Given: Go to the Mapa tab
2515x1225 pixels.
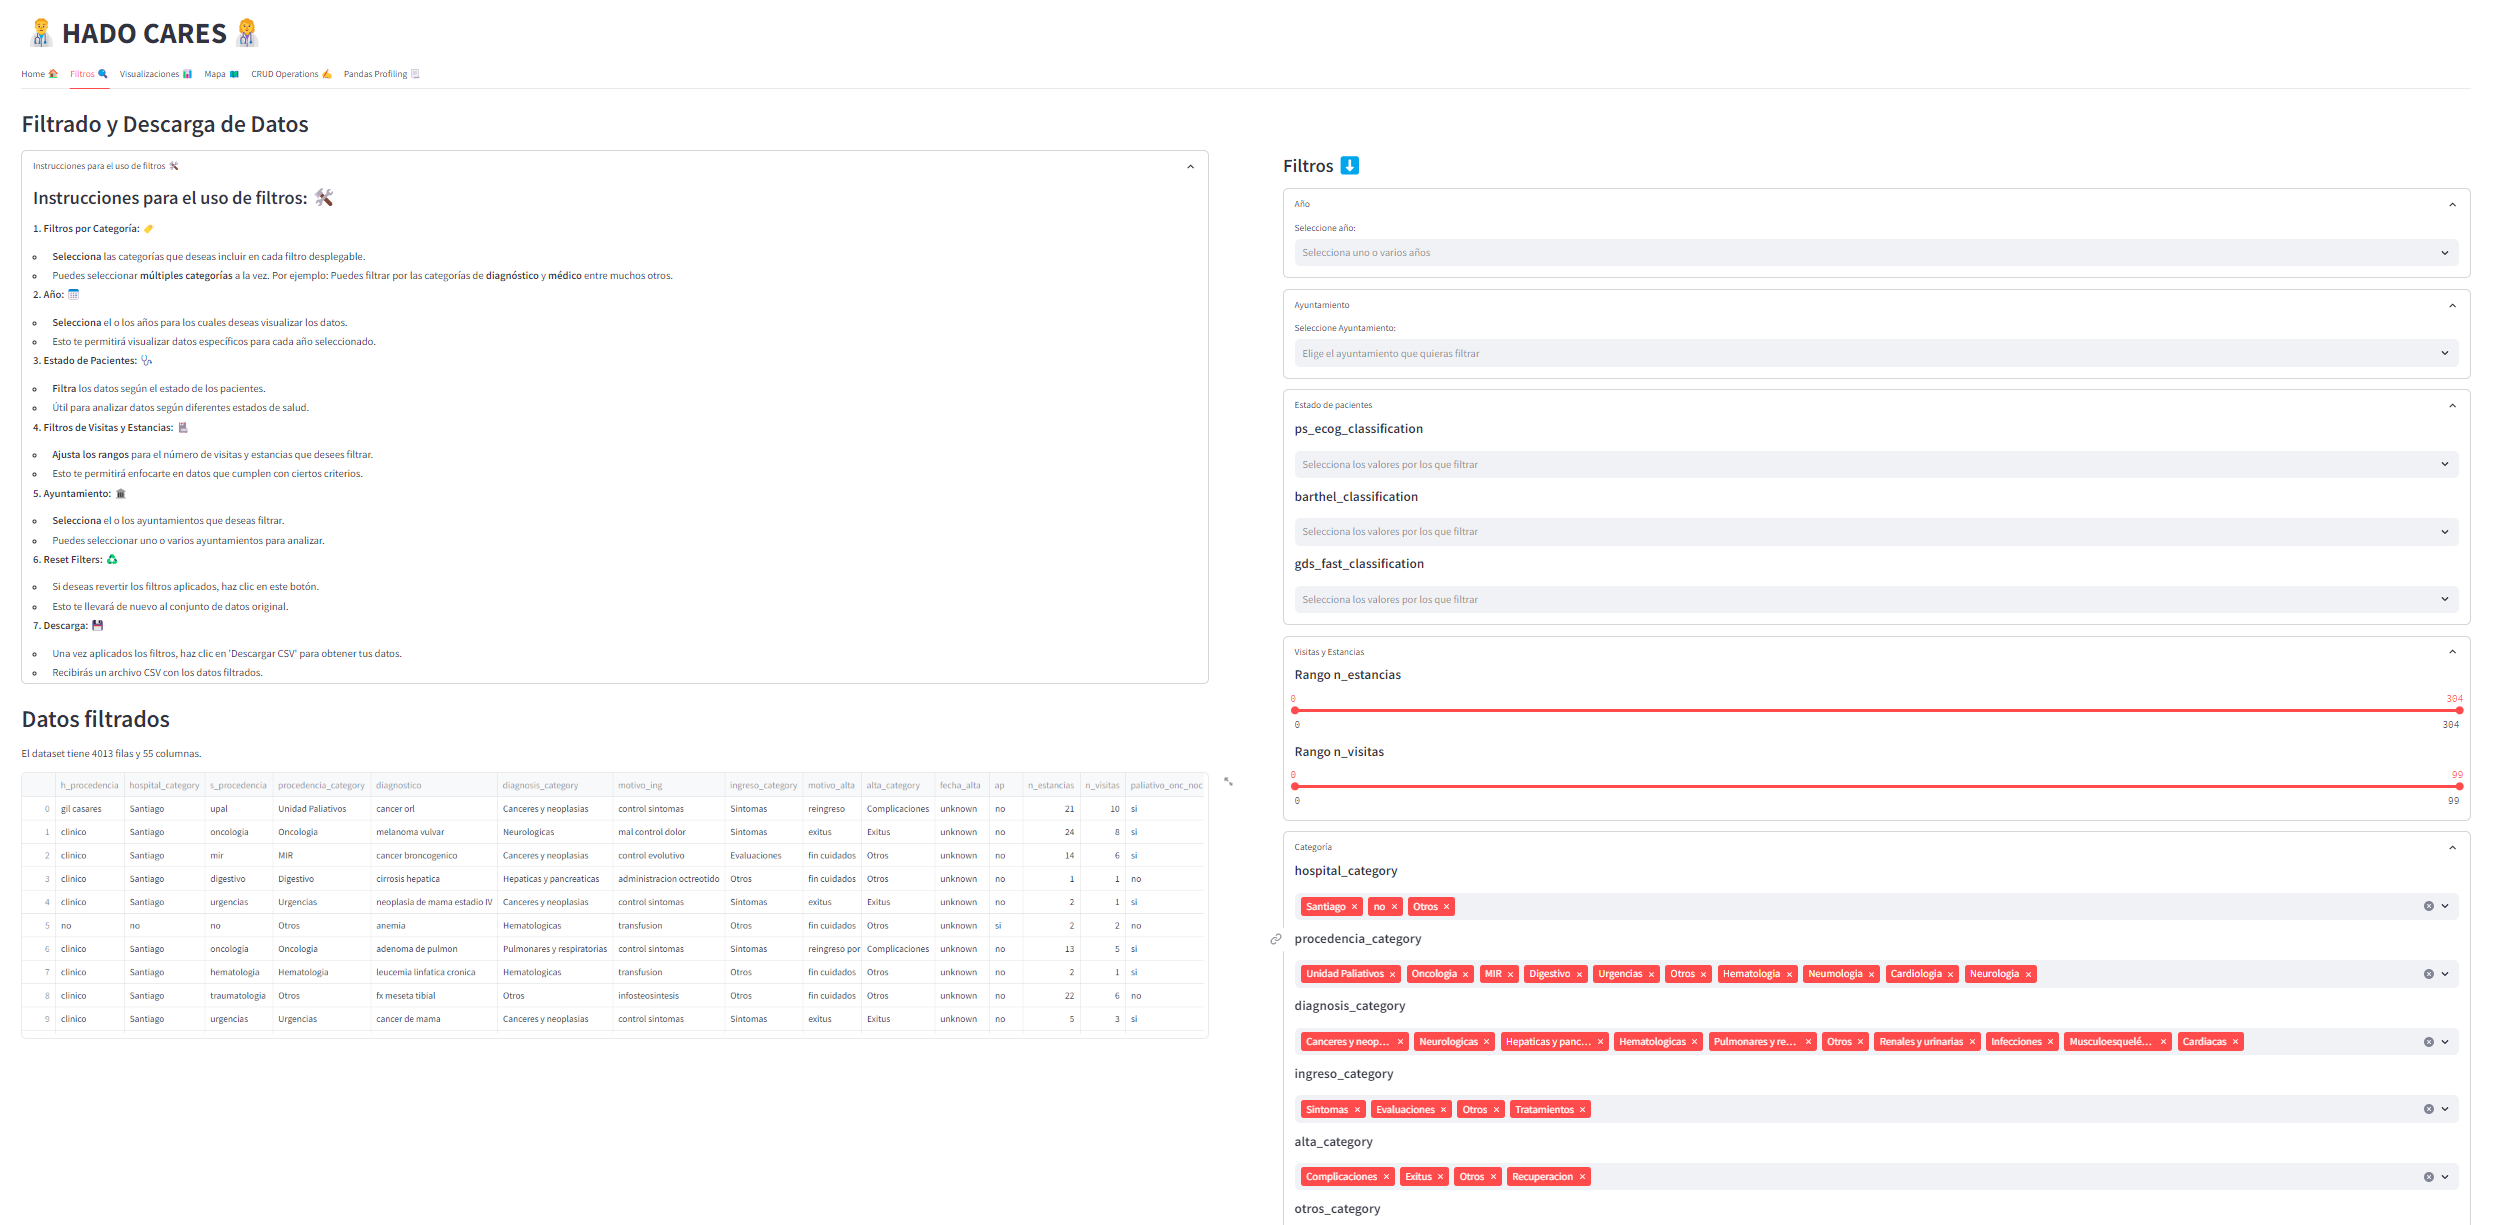Looking at the screenshot, I should (222, 74).
